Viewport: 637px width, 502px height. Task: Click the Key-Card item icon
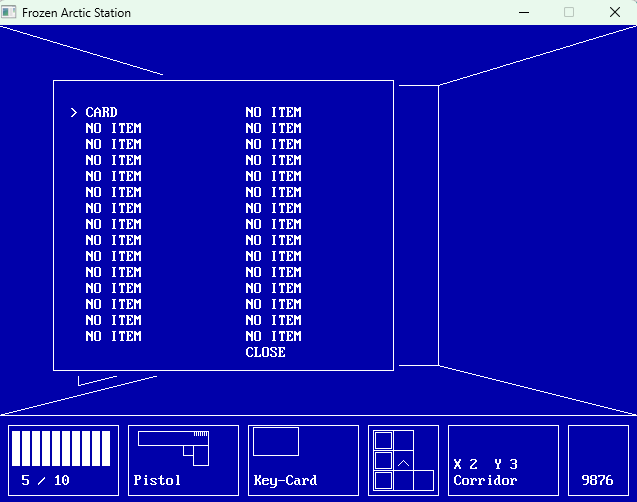[x=276, y=441]
